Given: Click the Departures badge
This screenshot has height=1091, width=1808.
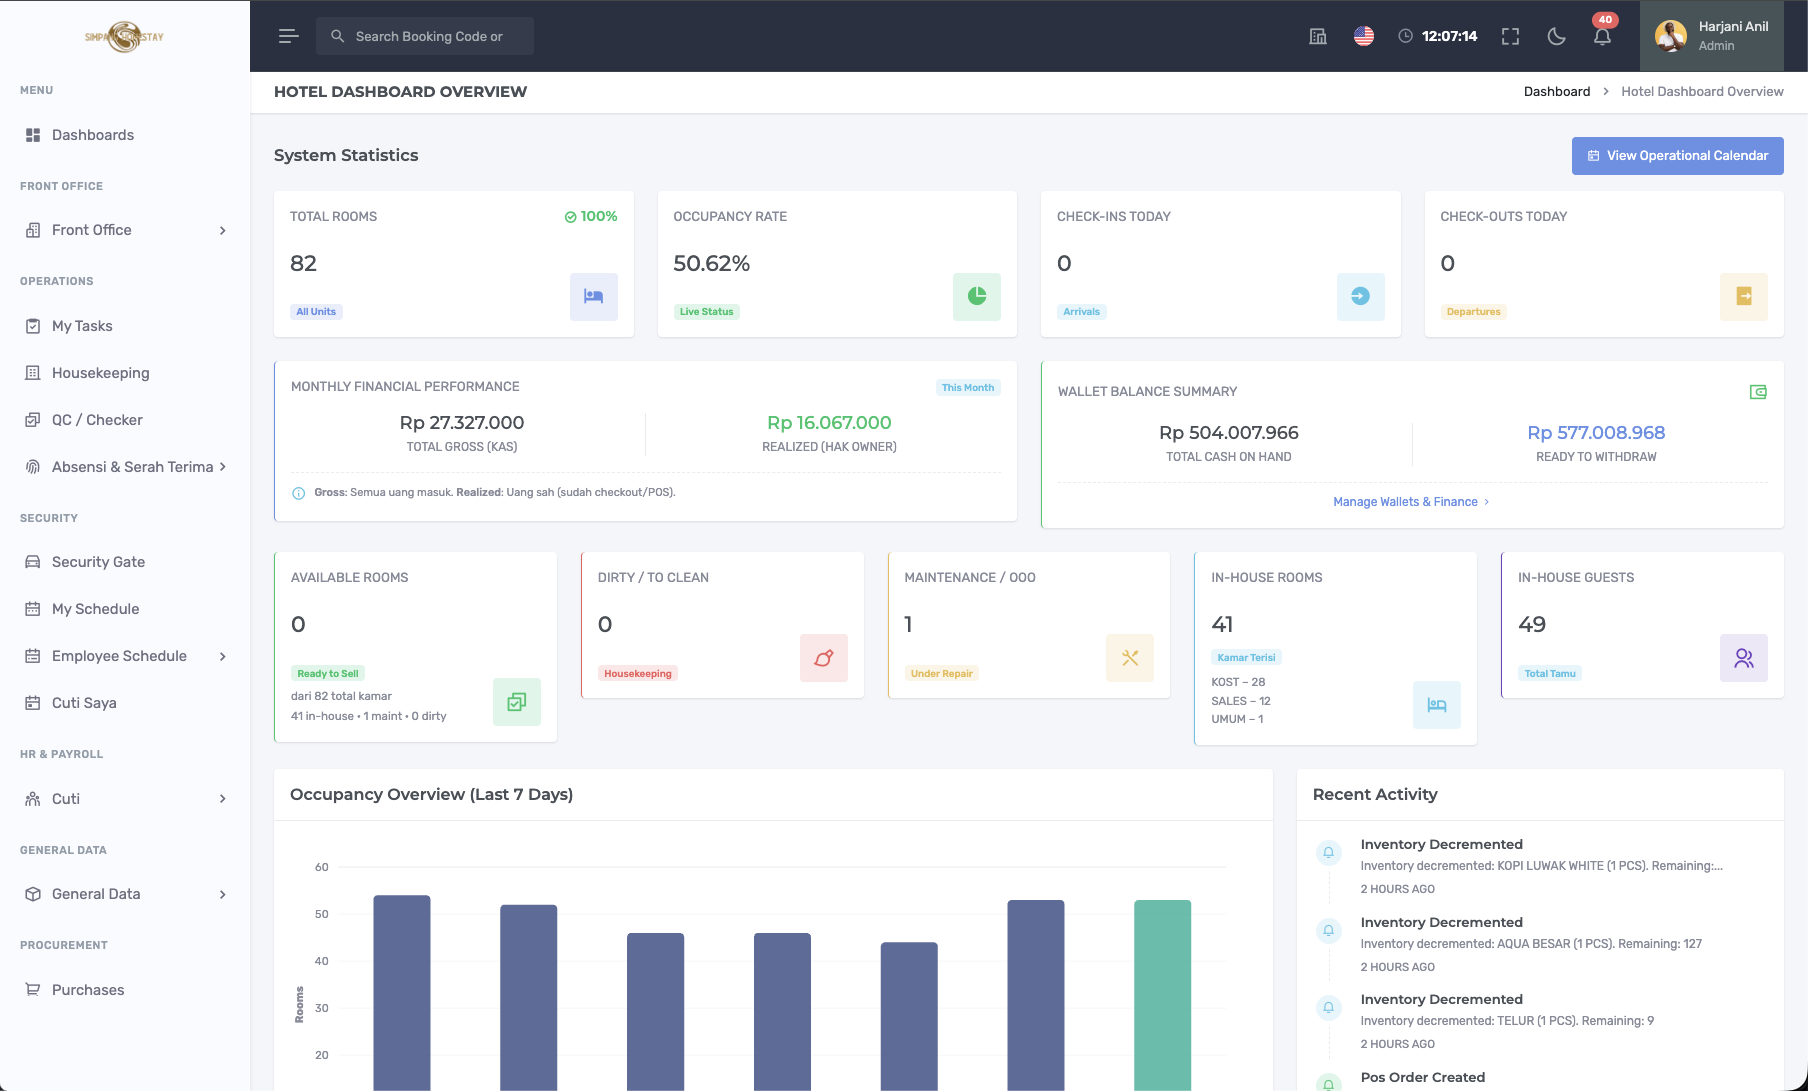Looking at the screenshot, I should 1473,312.
